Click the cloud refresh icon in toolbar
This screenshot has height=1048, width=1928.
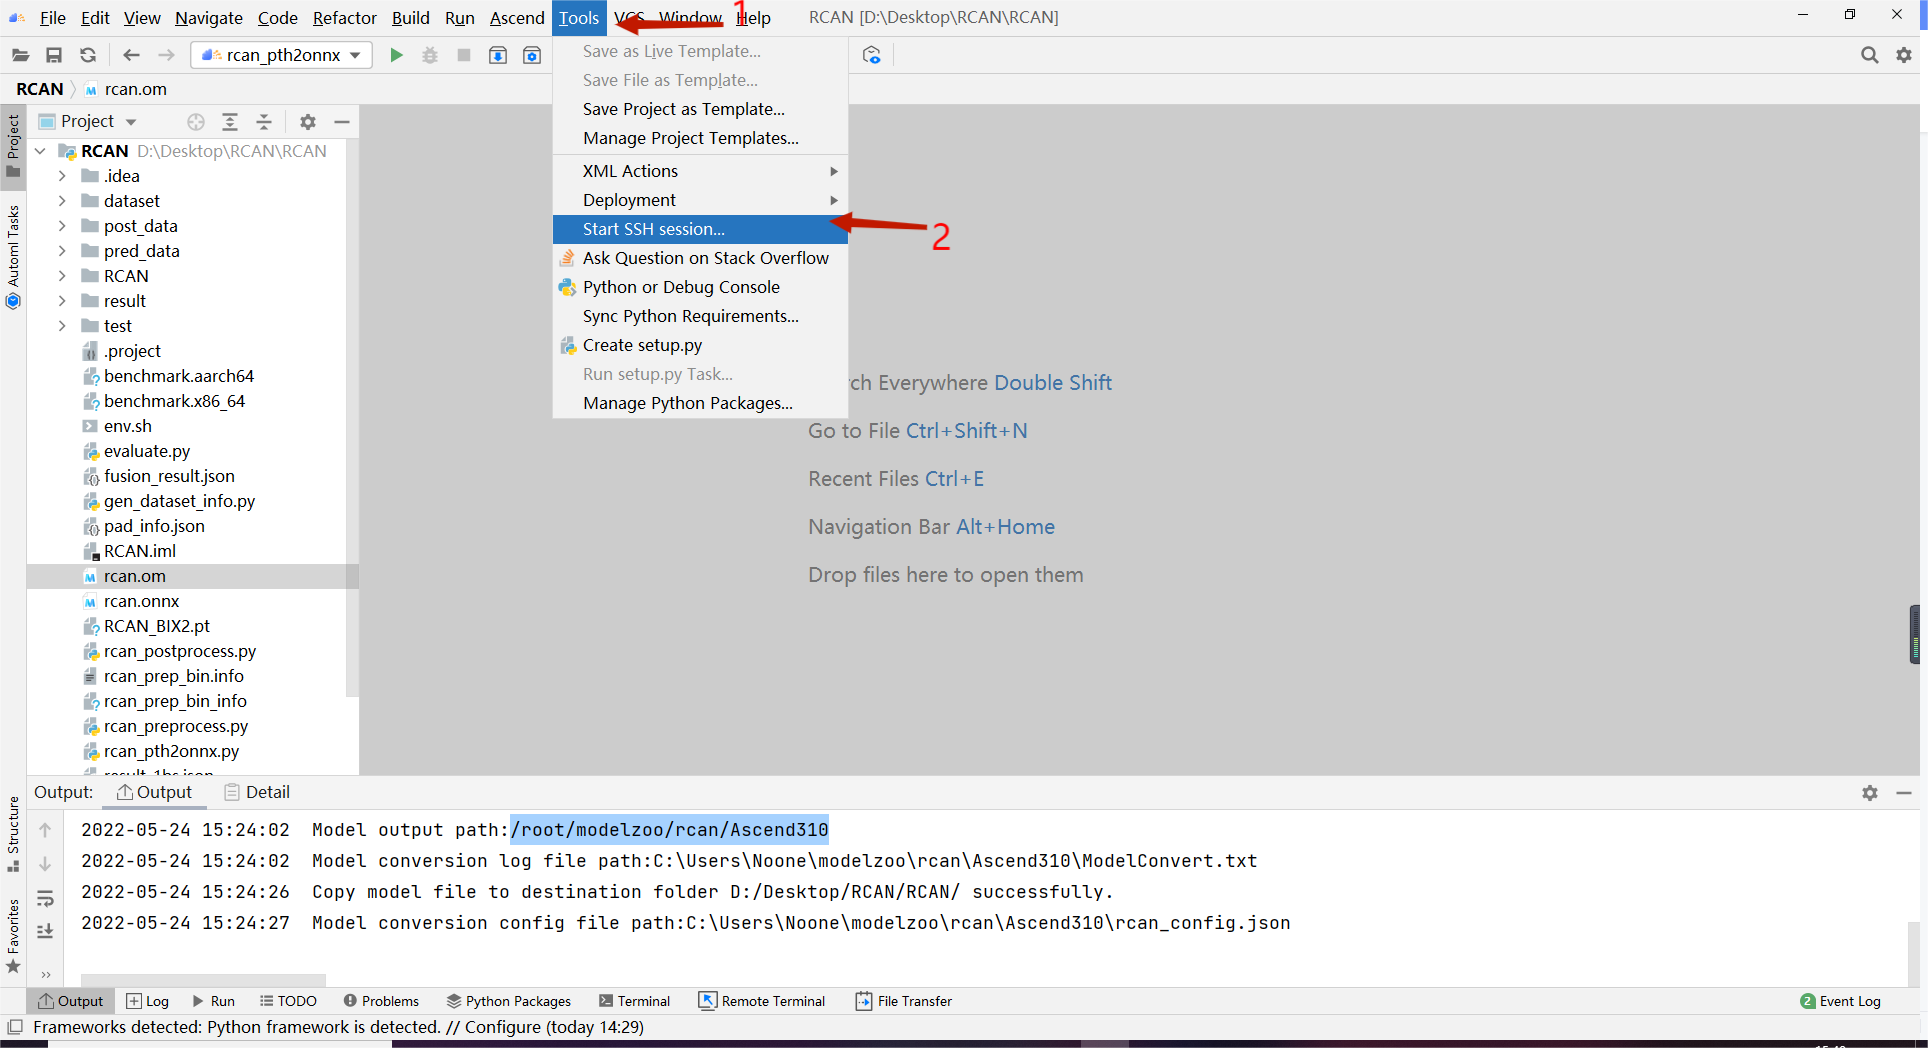(872, 55)
